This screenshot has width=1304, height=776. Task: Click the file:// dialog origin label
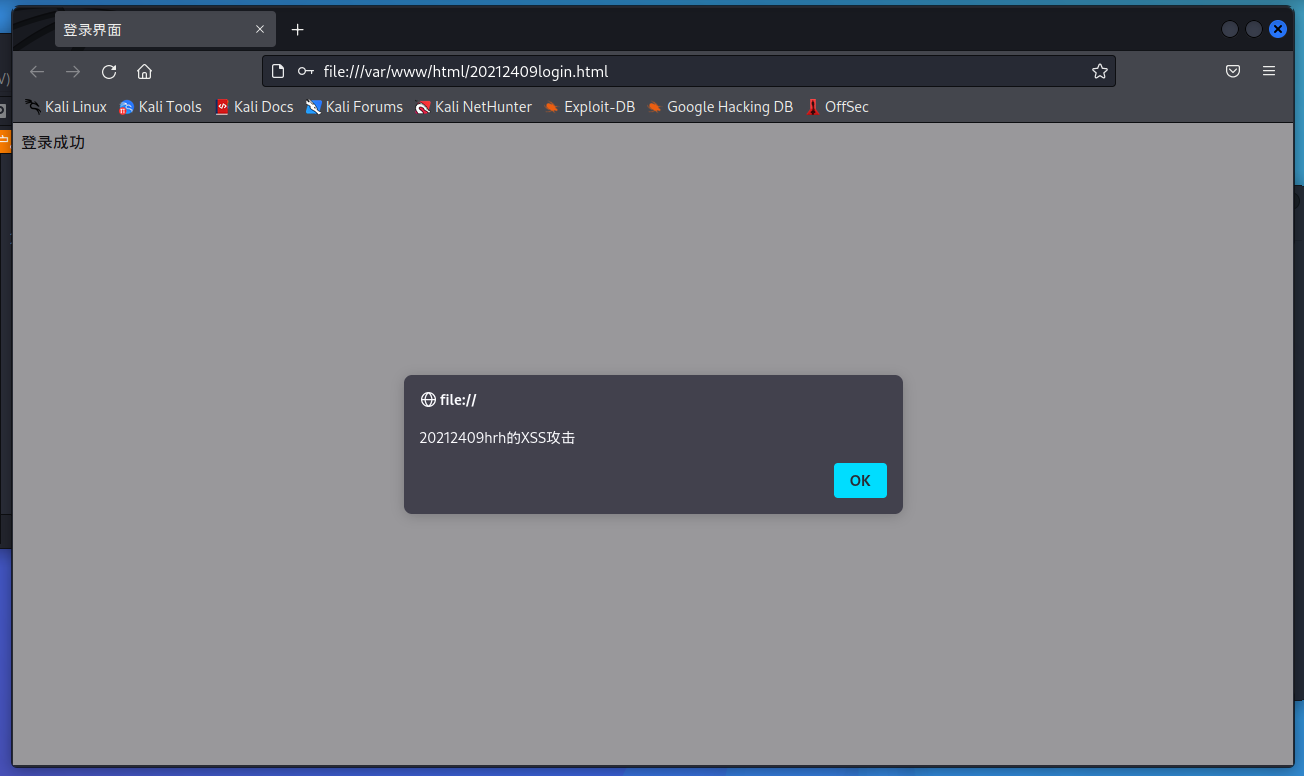tap(458, 400)
